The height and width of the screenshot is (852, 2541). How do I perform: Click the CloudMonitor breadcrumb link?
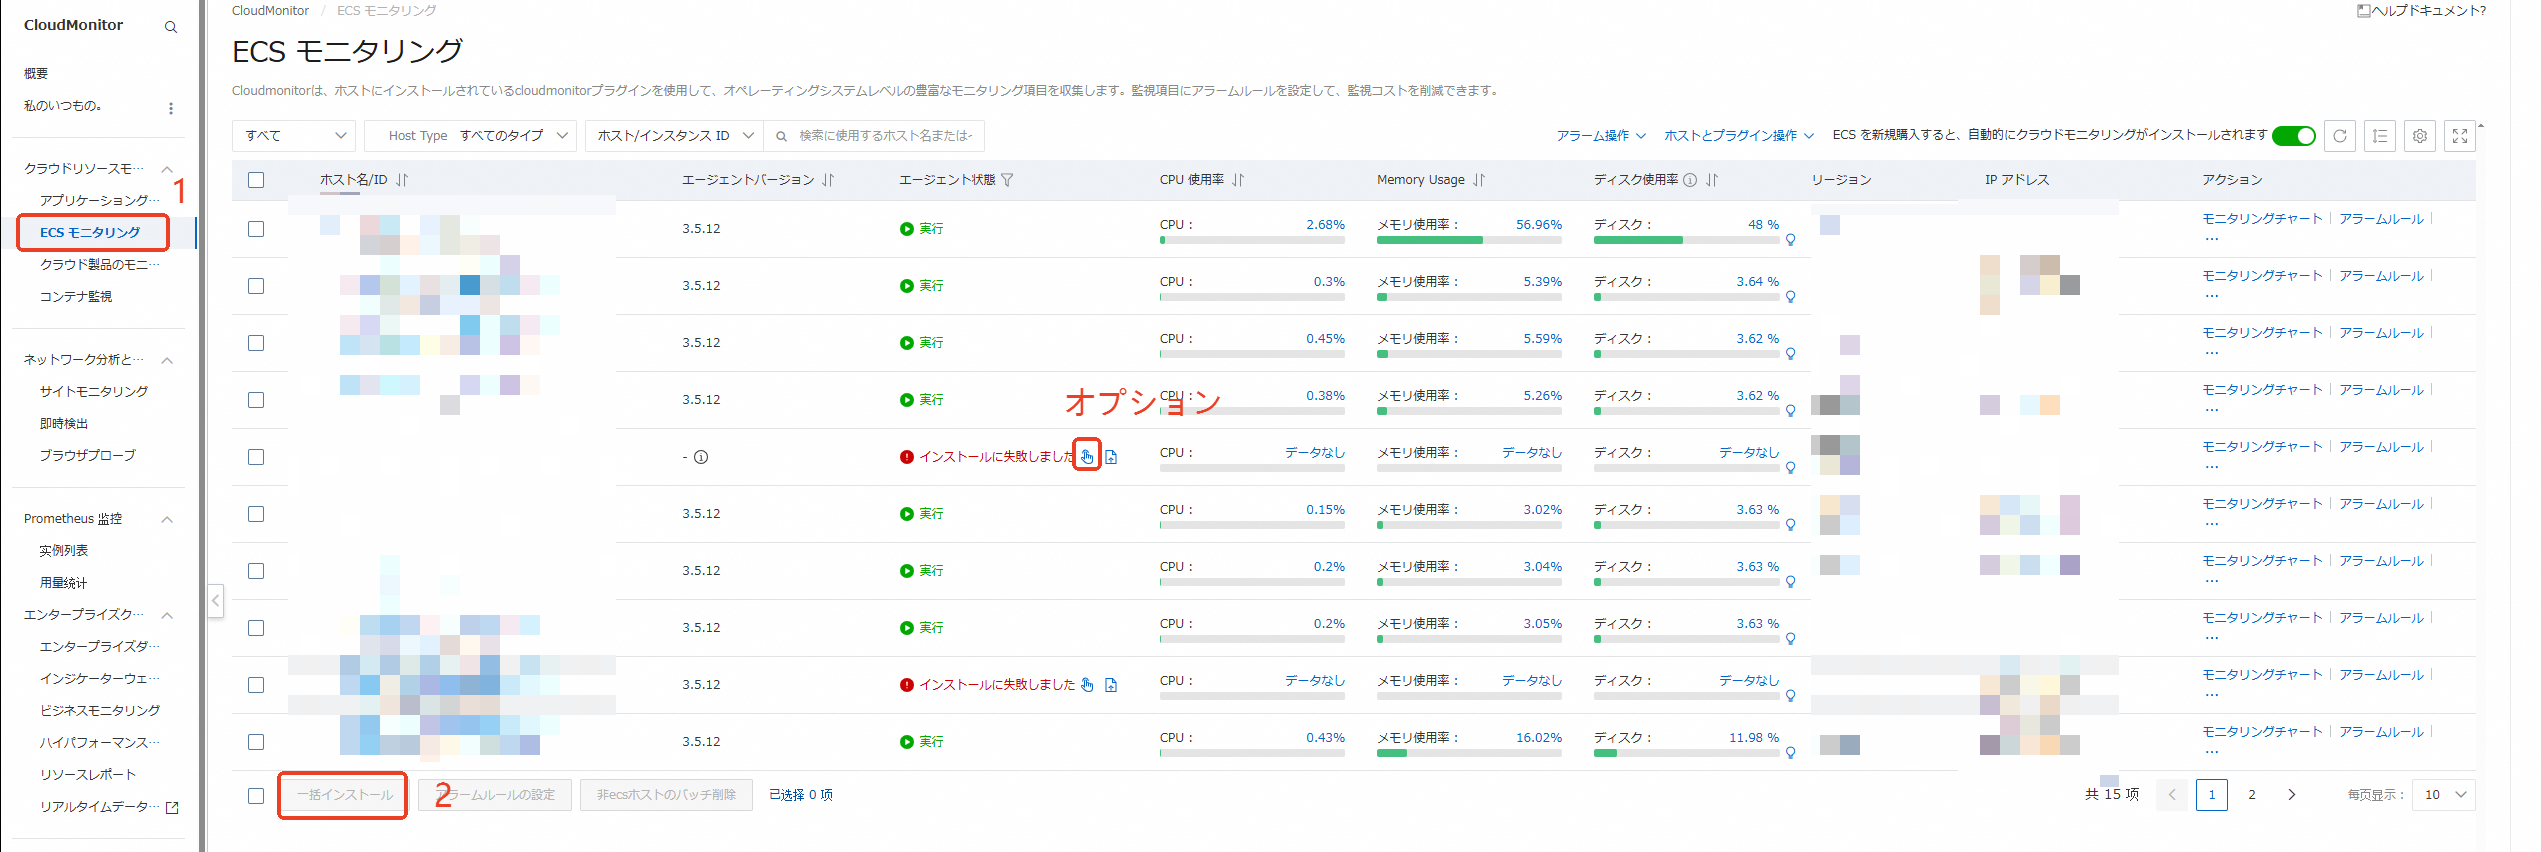tap(270, 11)
